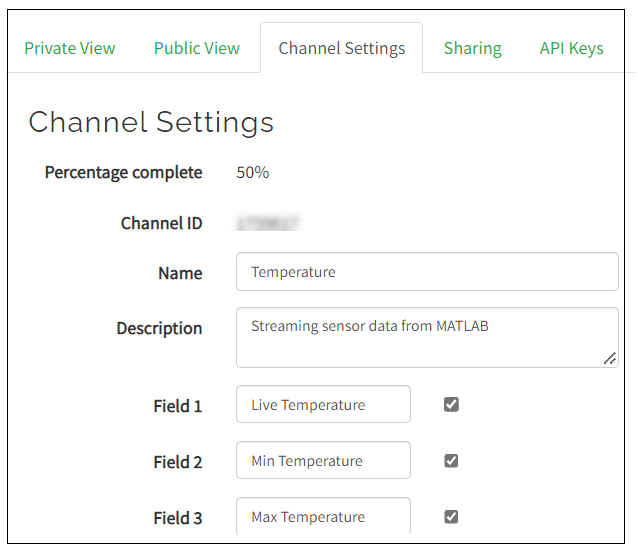Click the Min Temperature field box

(x=323, y=461)
